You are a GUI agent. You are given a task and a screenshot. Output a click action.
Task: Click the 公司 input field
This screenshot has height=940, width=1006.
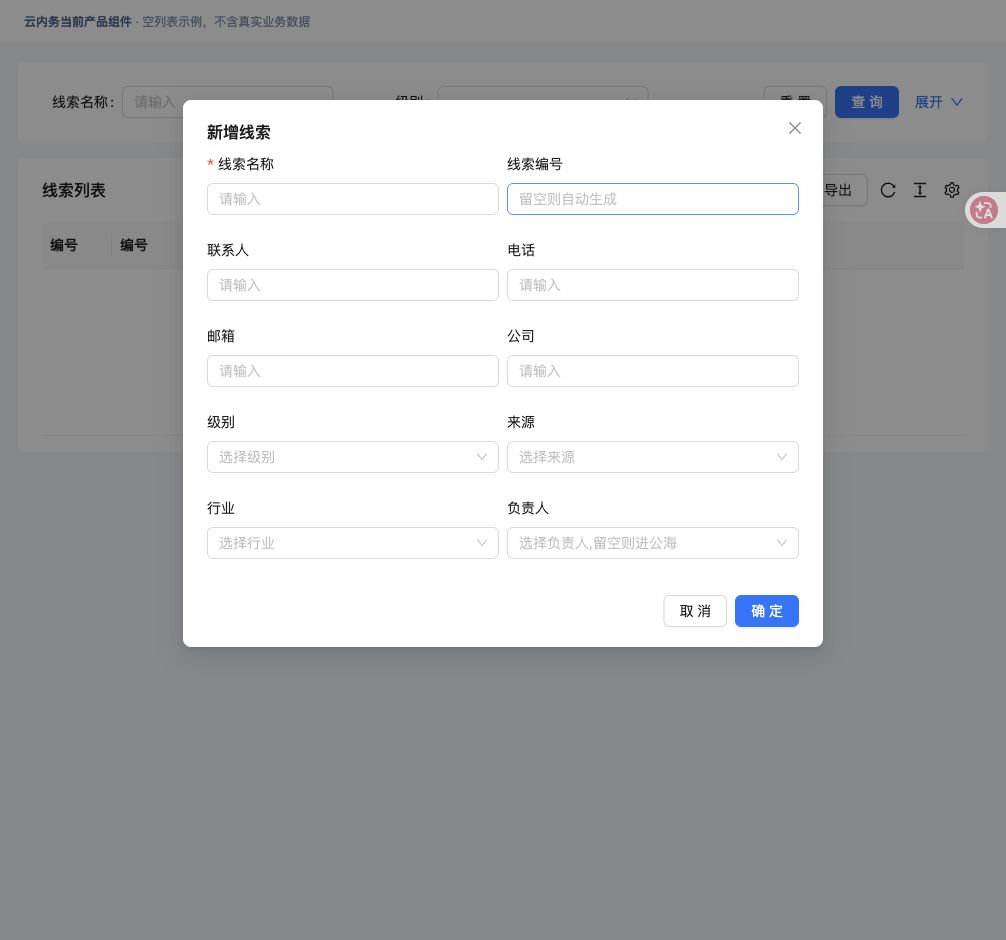[652, 371]
